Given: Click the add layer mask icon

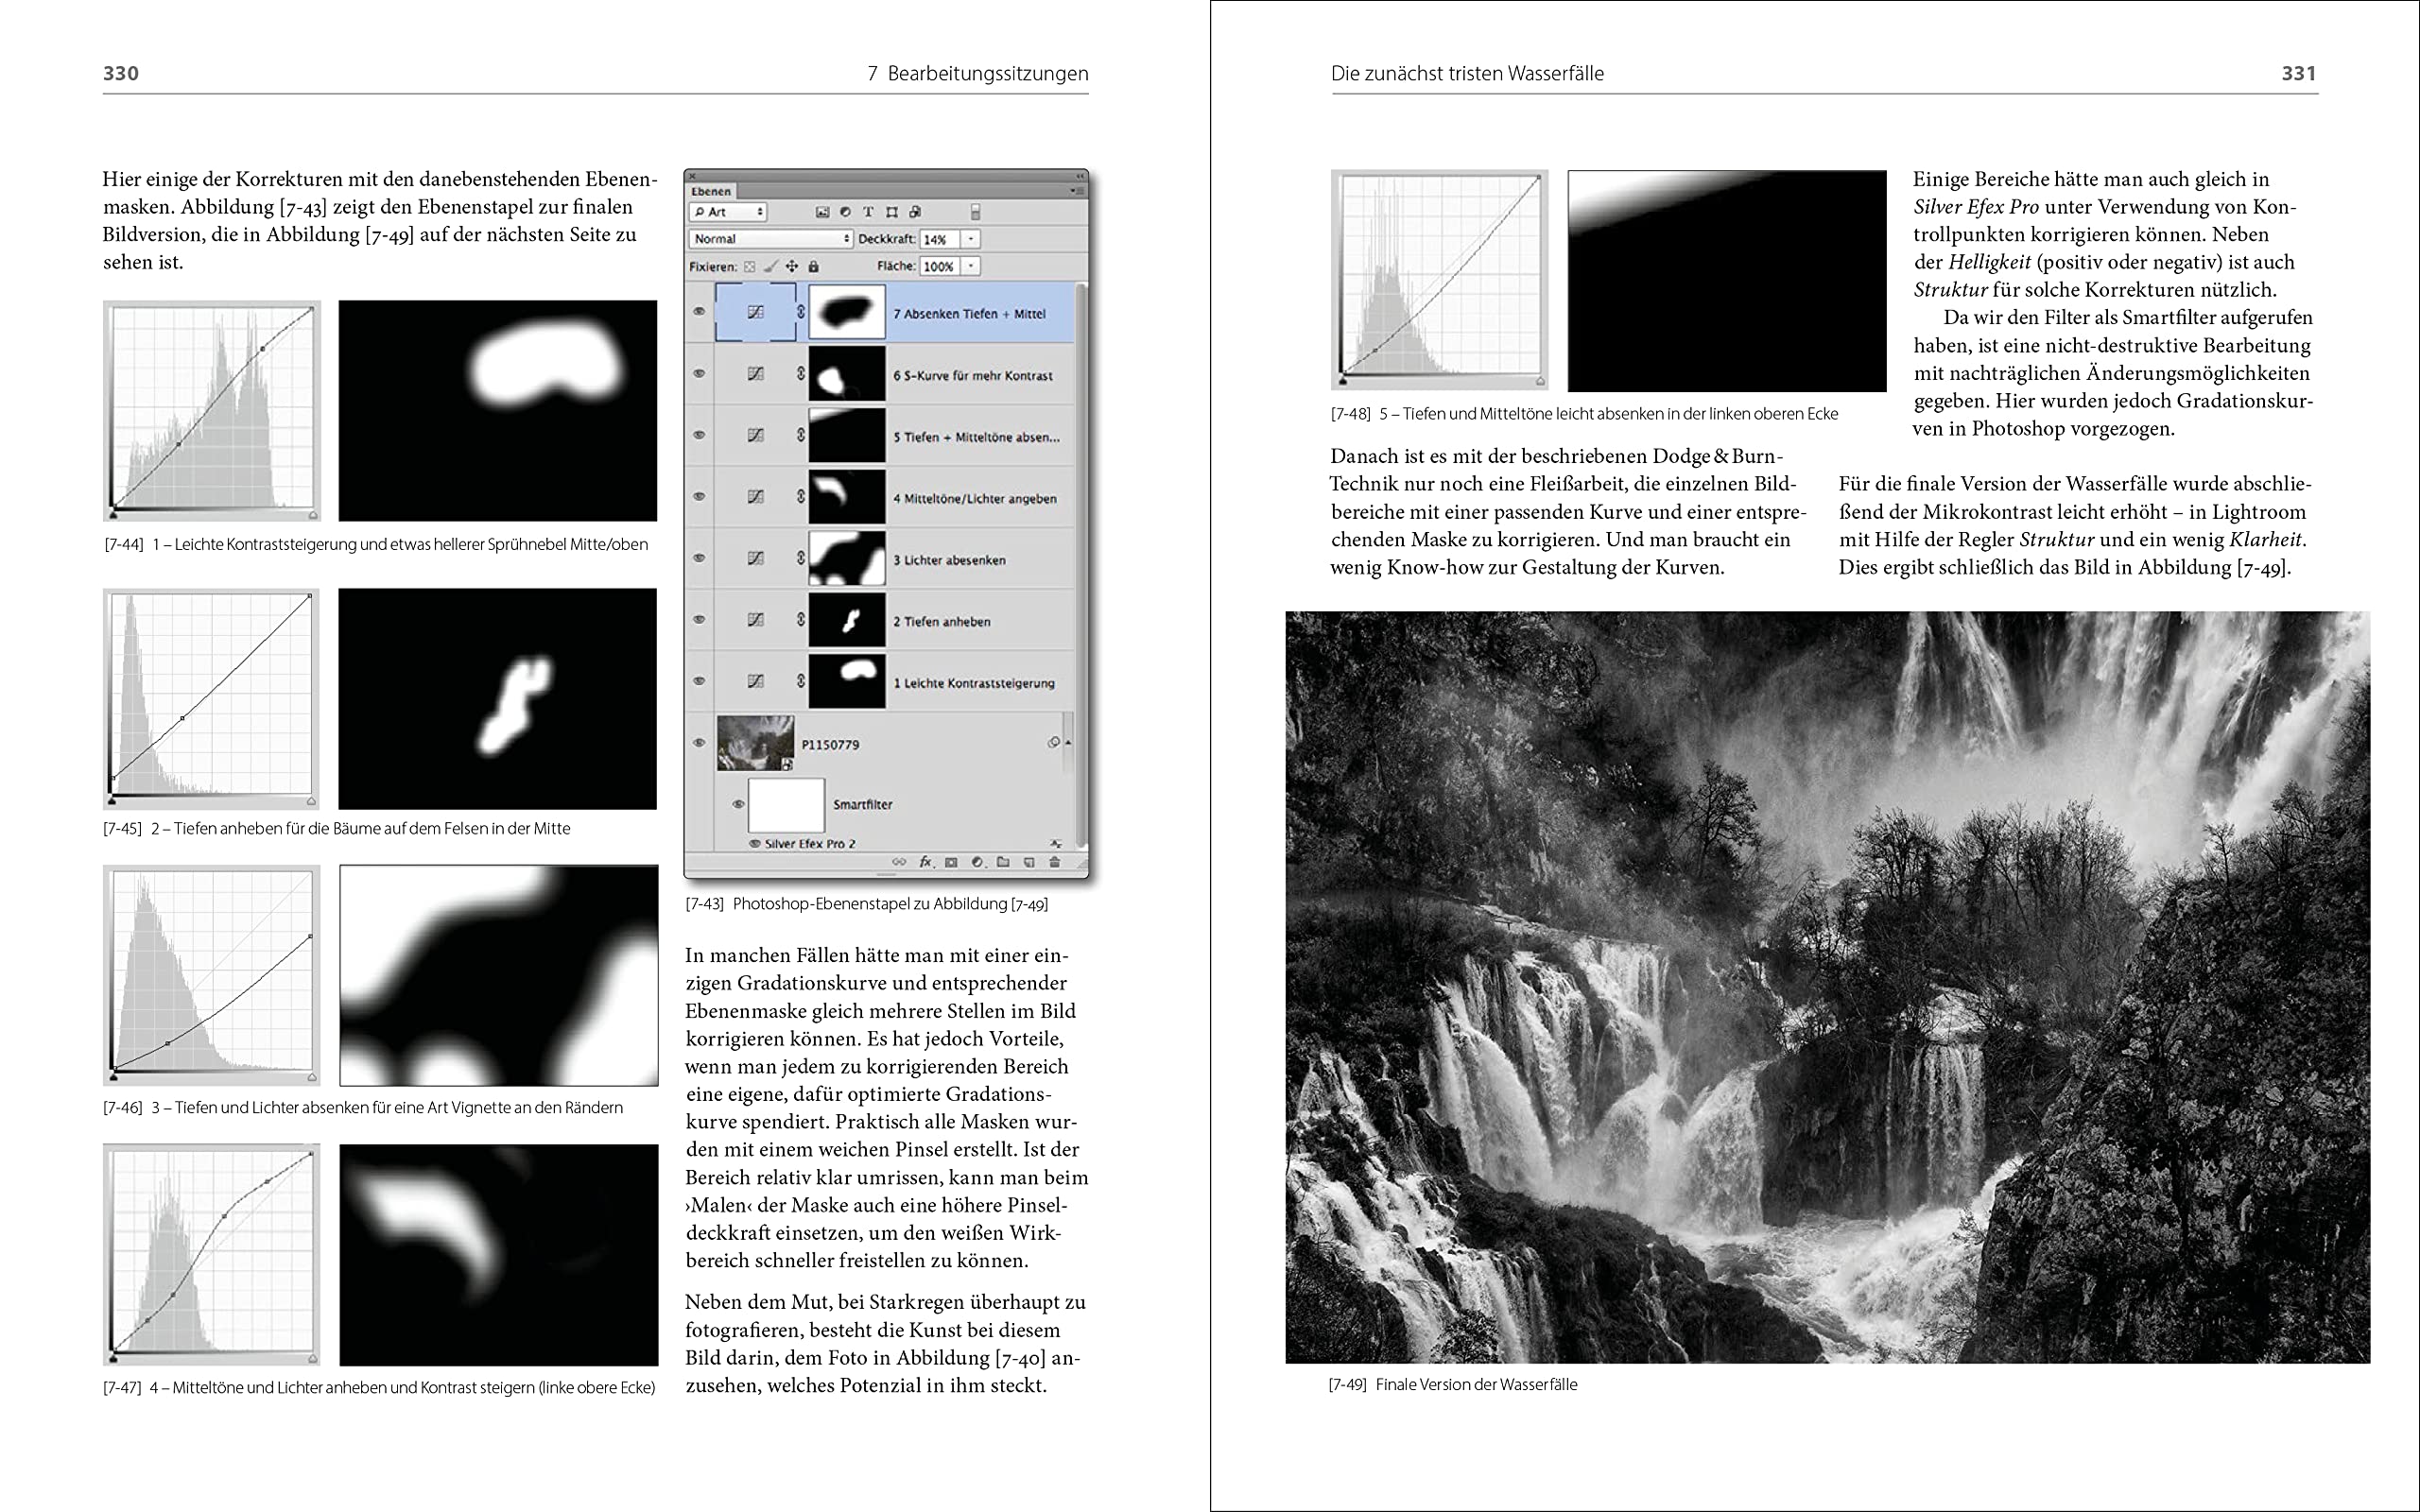Looking at the screenshot, I should coord(951,862).
